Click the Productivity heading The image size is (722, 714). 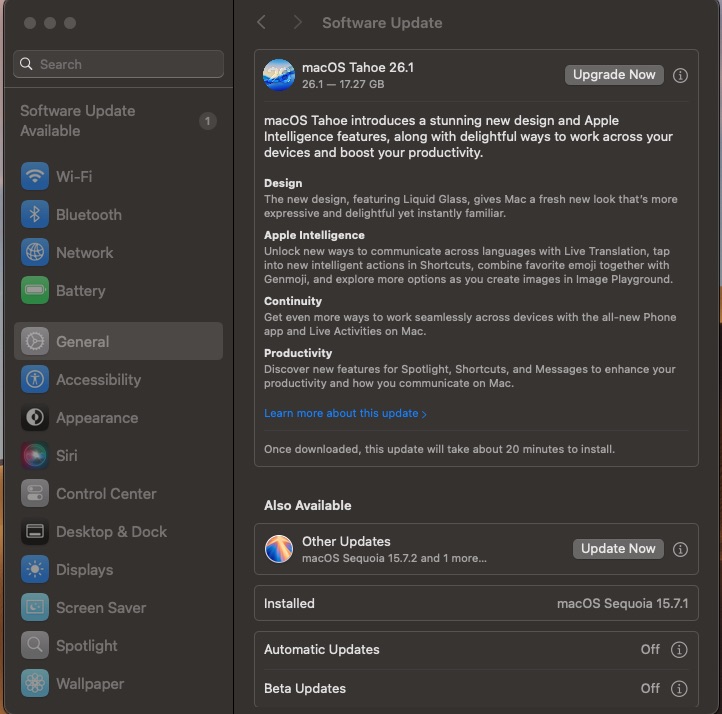click(298, 353)
